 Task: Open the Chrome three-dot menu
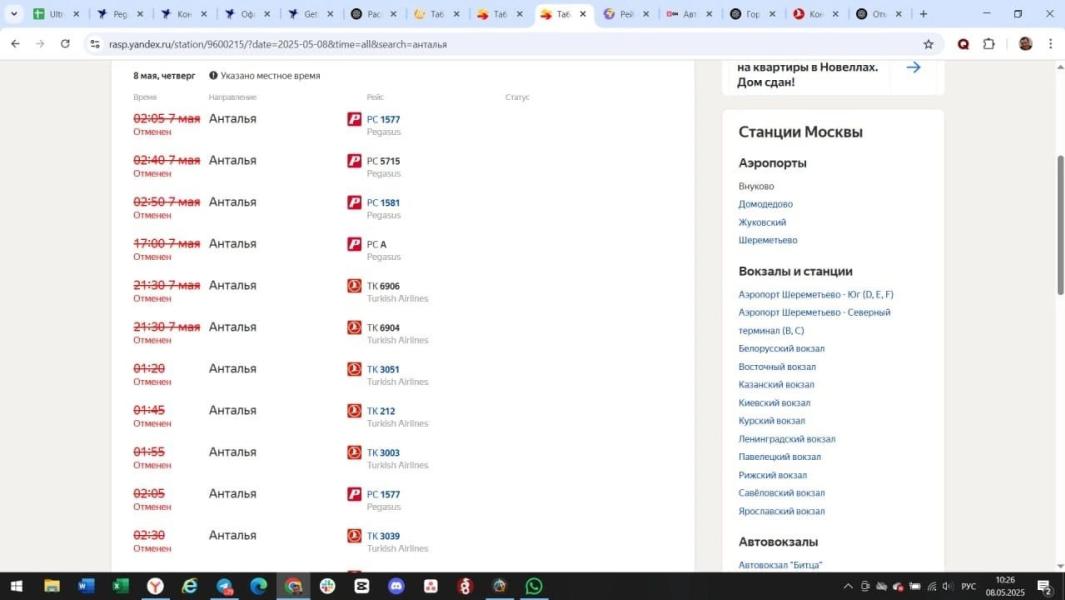(1050, 44)
